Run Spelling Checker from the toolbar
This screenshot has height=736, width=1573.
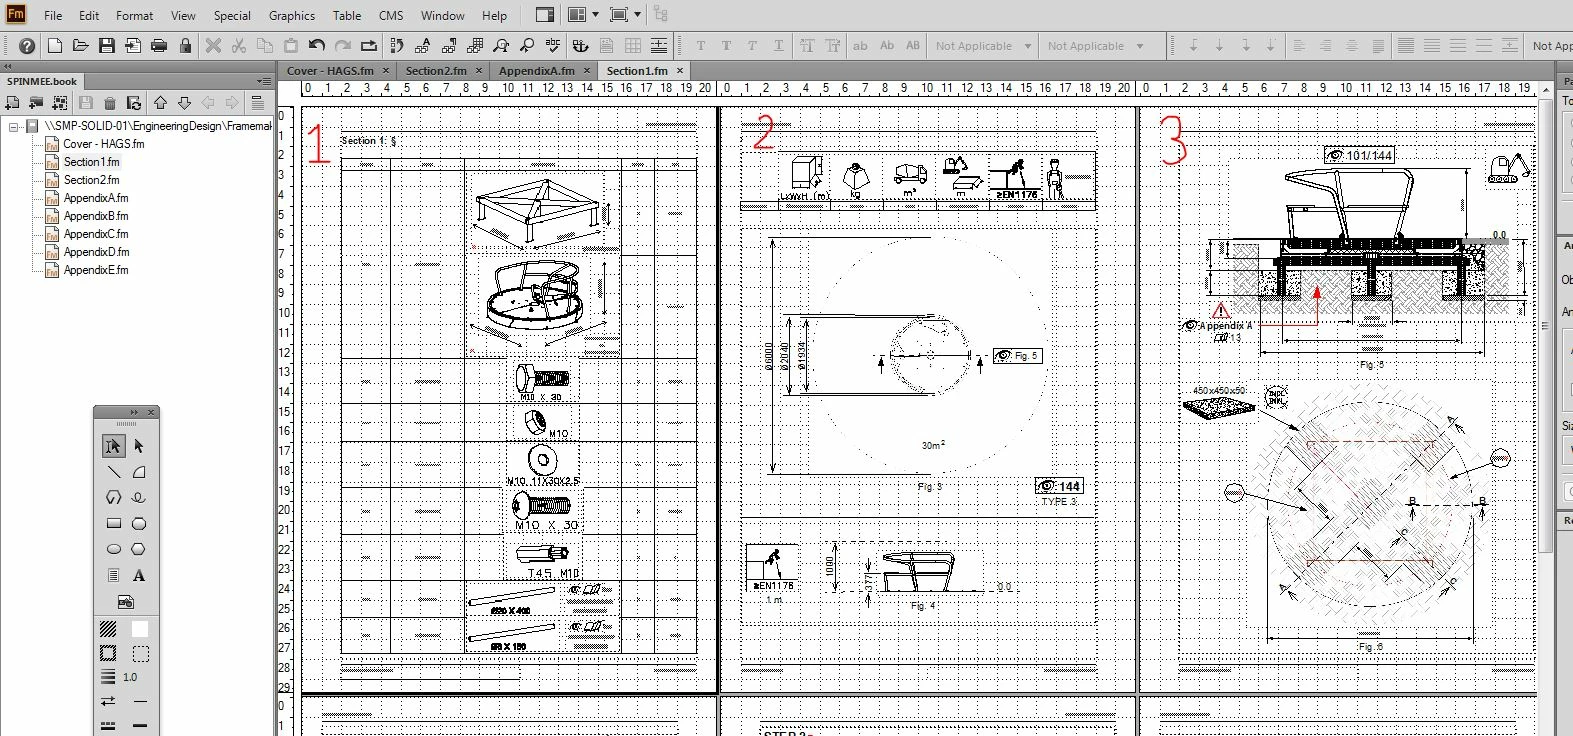point(553,45)
